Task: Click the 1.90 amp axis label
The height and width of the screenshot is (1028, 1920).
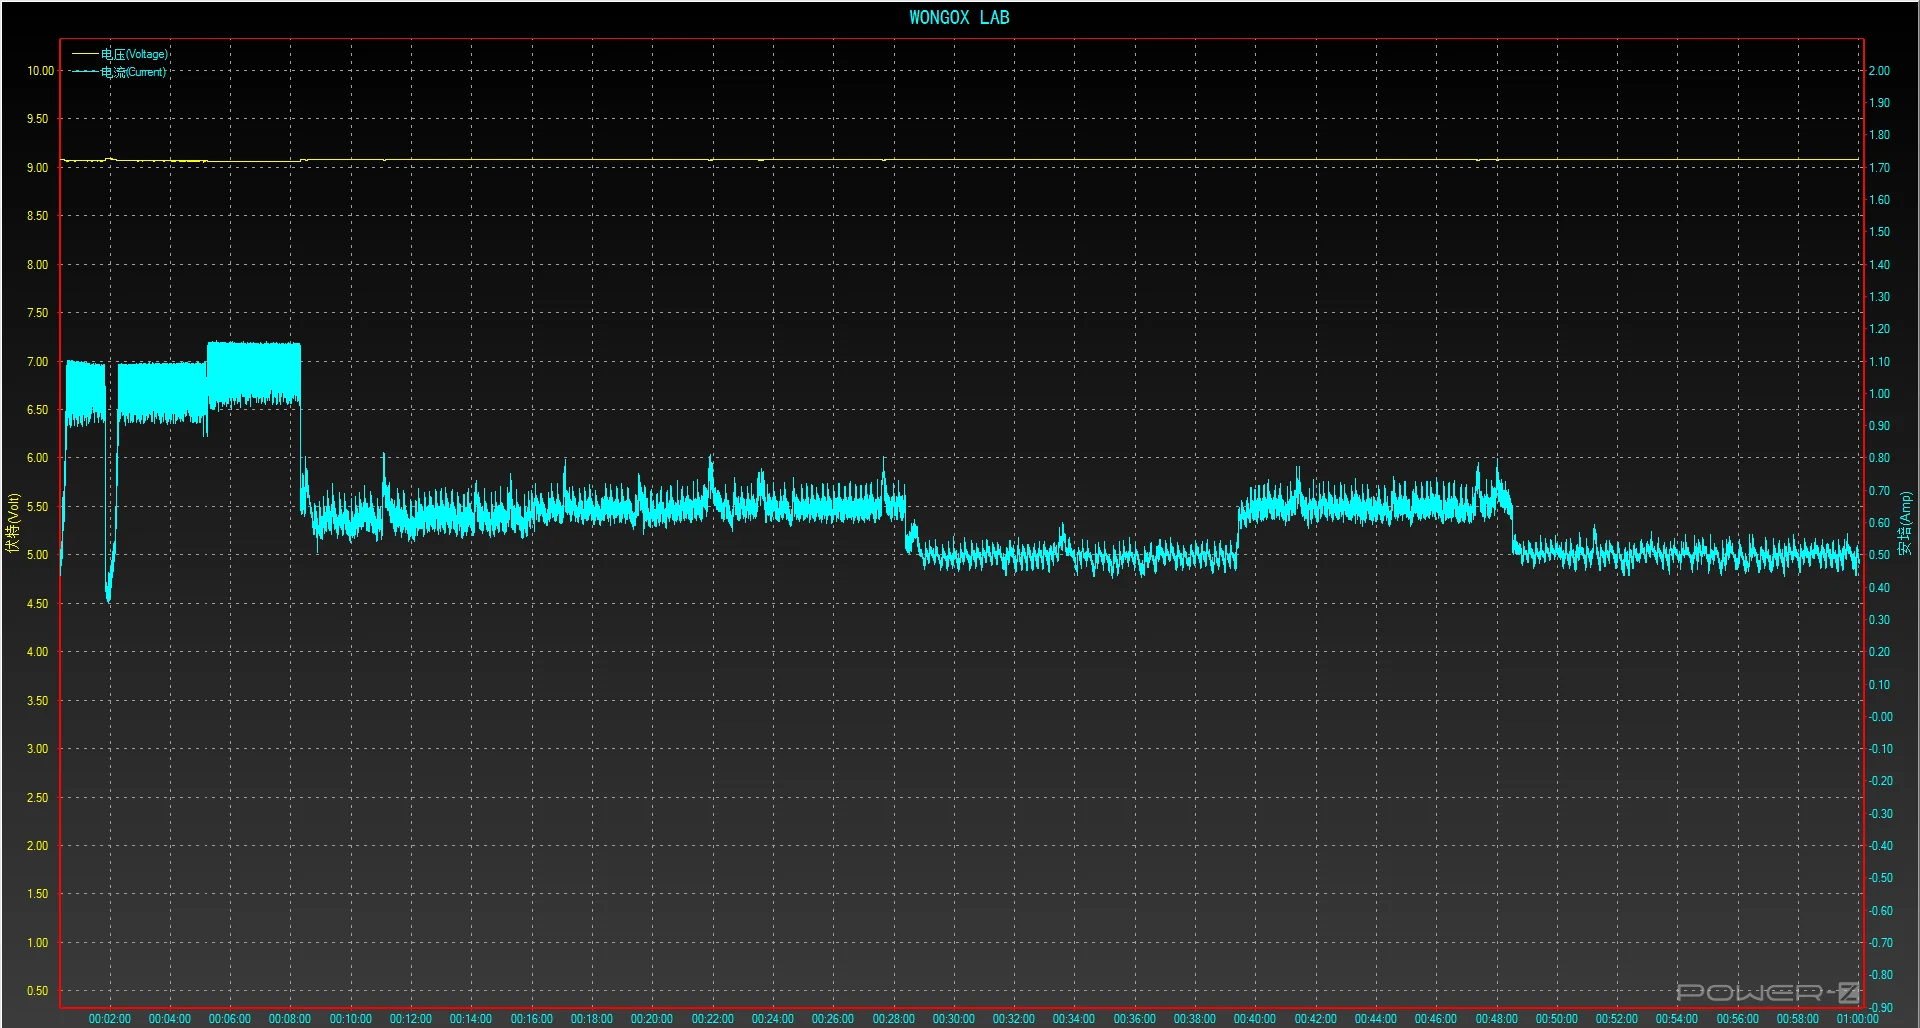Action: tap(1880, 103)
